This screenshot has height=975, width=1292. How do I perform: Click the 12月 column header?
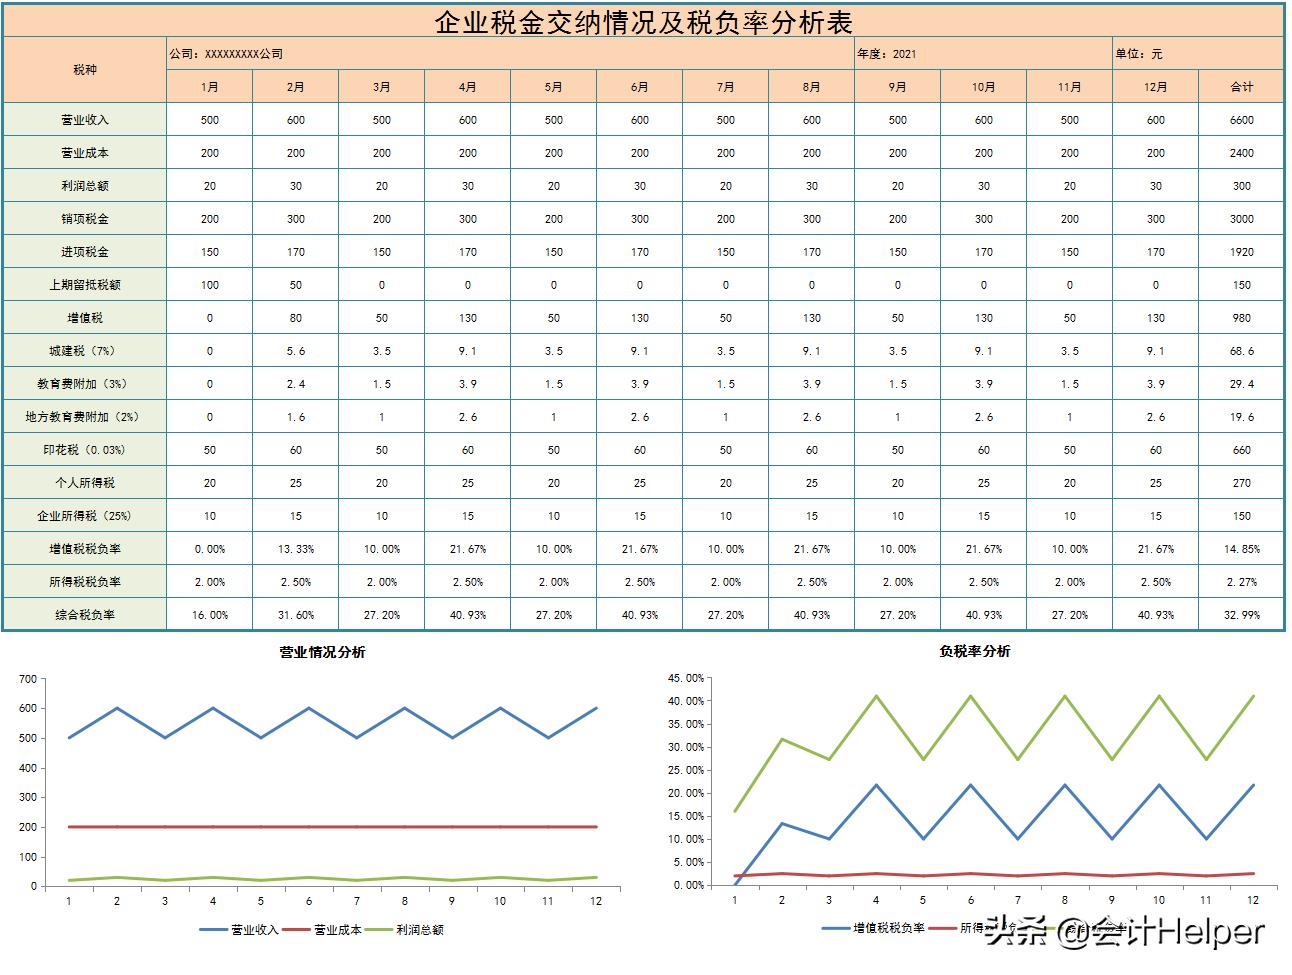[1156, 86]
